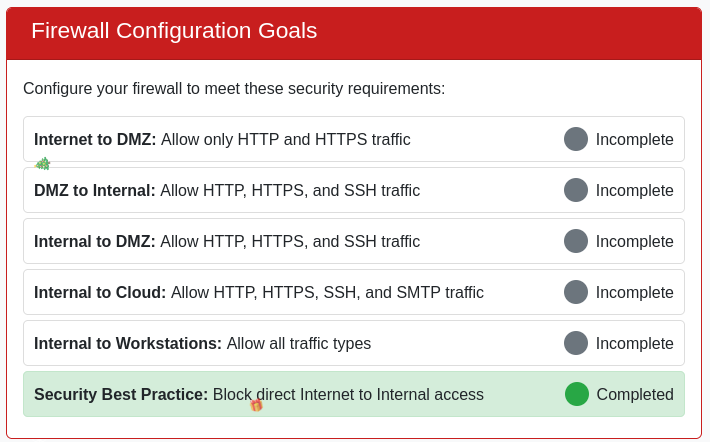Click gray status circle for Internet to DMZ
Screen dimensions: 710x442
pyautogui.click(x=576, y=139)
